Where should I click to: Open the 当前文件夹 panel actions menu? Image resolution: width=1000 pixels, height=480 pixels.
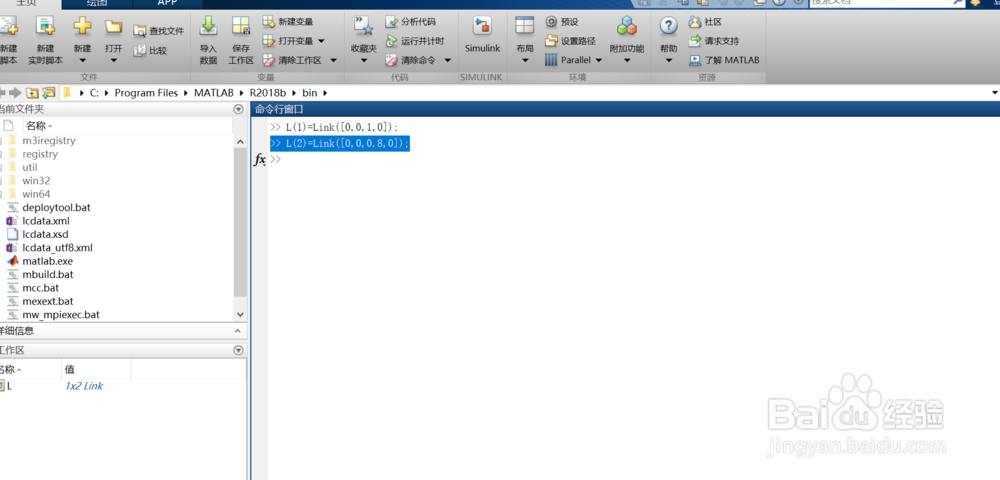[x=239, y=109]
